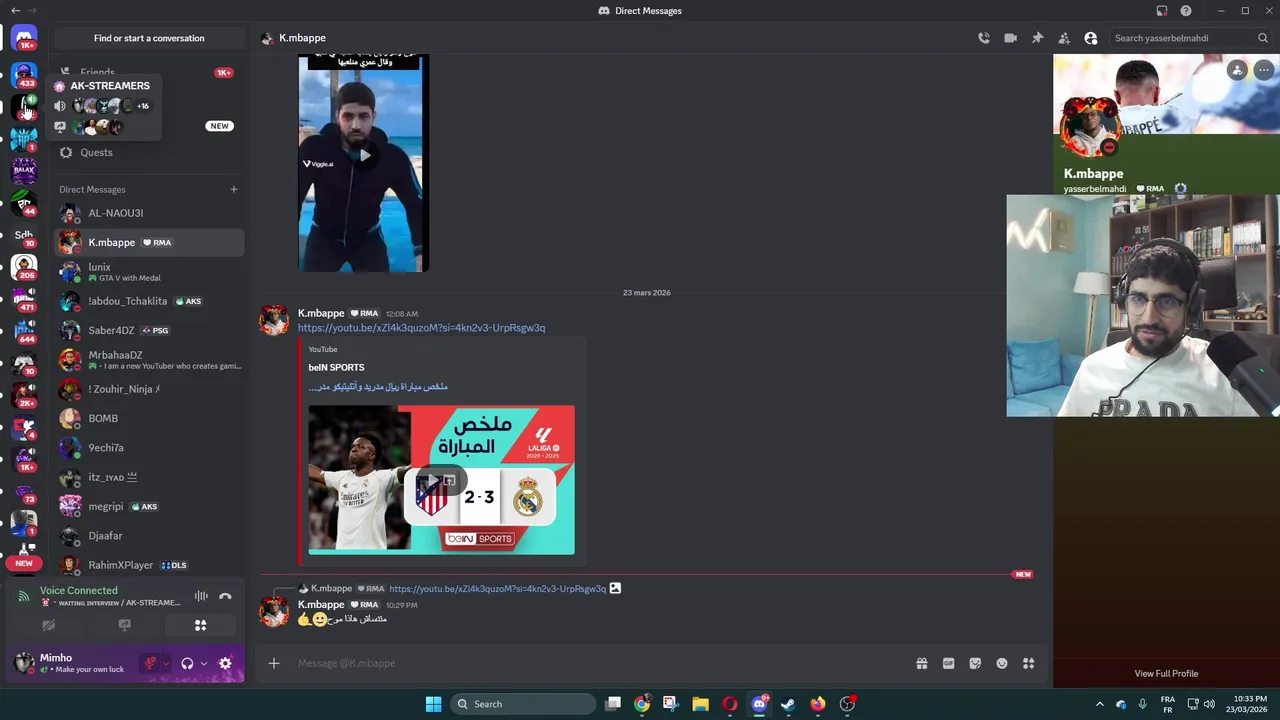Open Arabic video title link in embed
This screenshot has height=720, width=1280.
pyautogui.click(x=378, y=386)
